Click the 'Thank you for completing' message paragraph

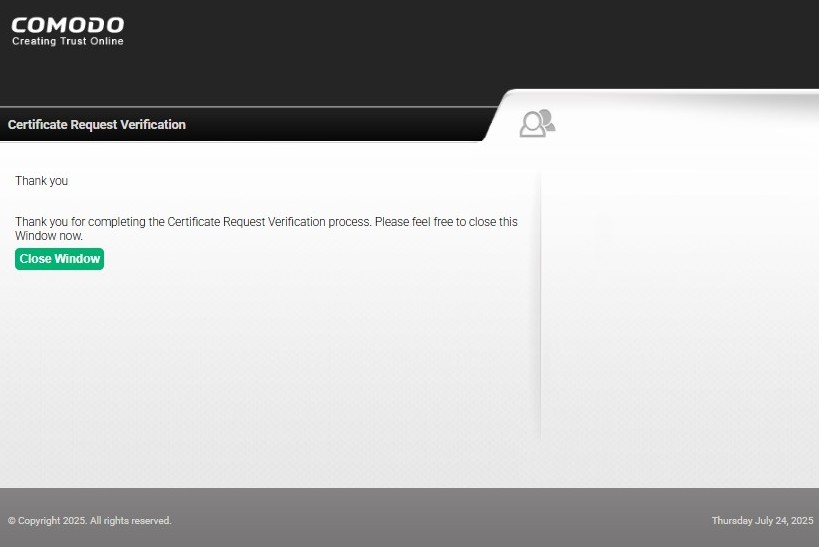point(266,228)
